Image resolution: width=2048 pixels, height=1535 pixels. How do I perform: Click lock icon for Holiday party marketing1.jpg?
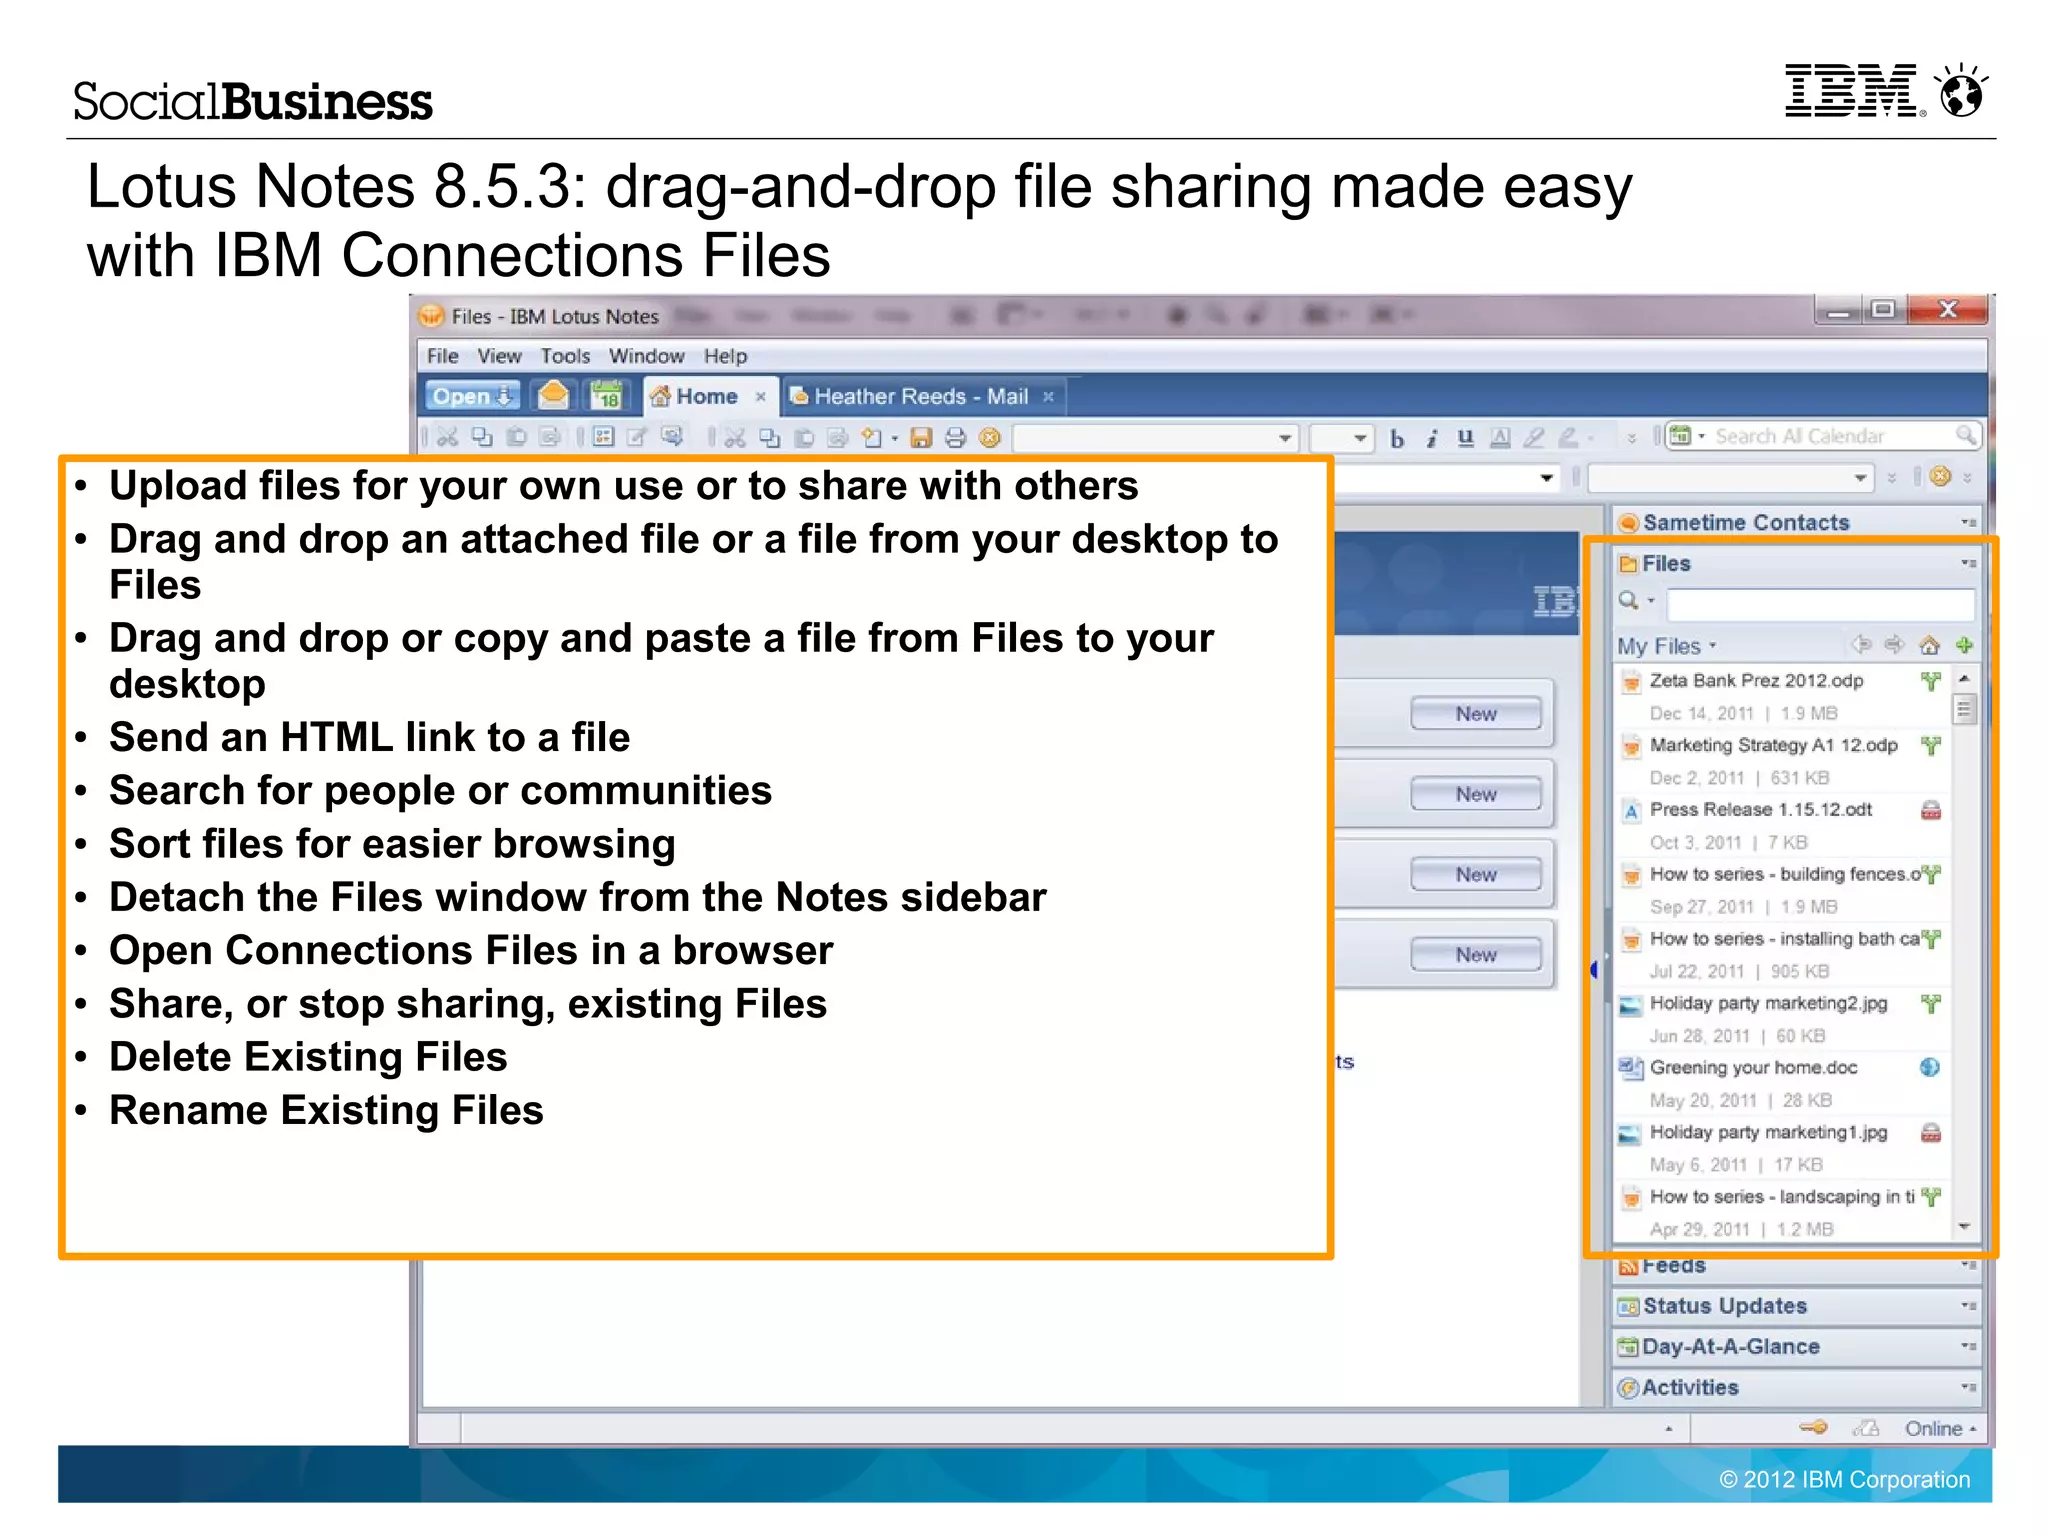pos(1931,1133)
